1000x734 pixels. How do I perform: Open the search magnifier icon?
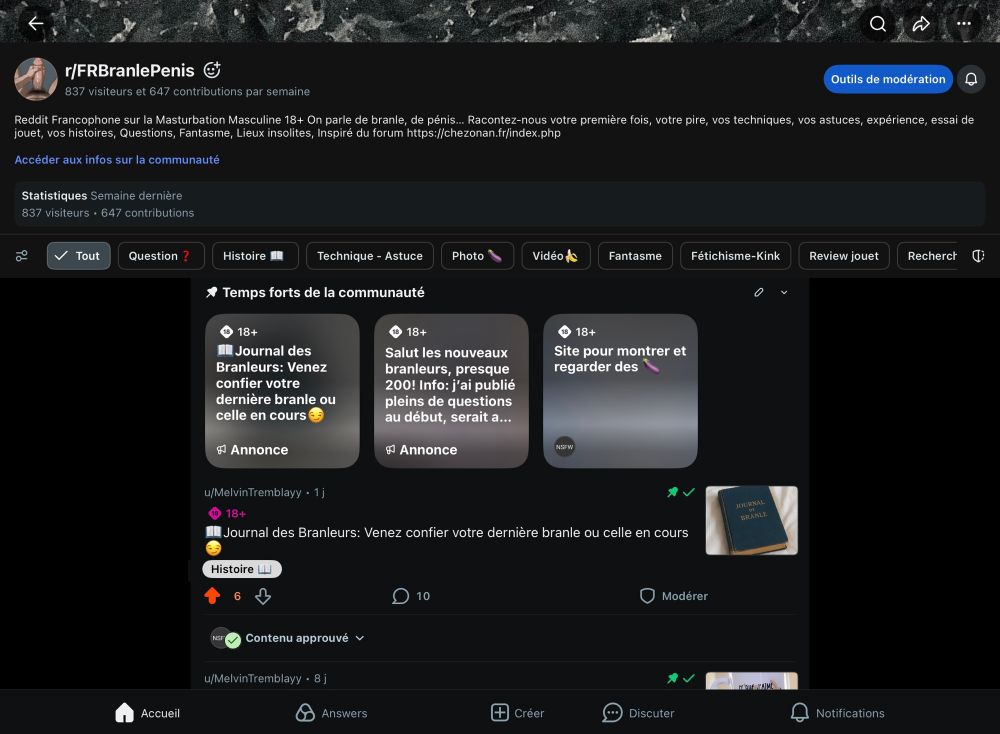point(878,24)
